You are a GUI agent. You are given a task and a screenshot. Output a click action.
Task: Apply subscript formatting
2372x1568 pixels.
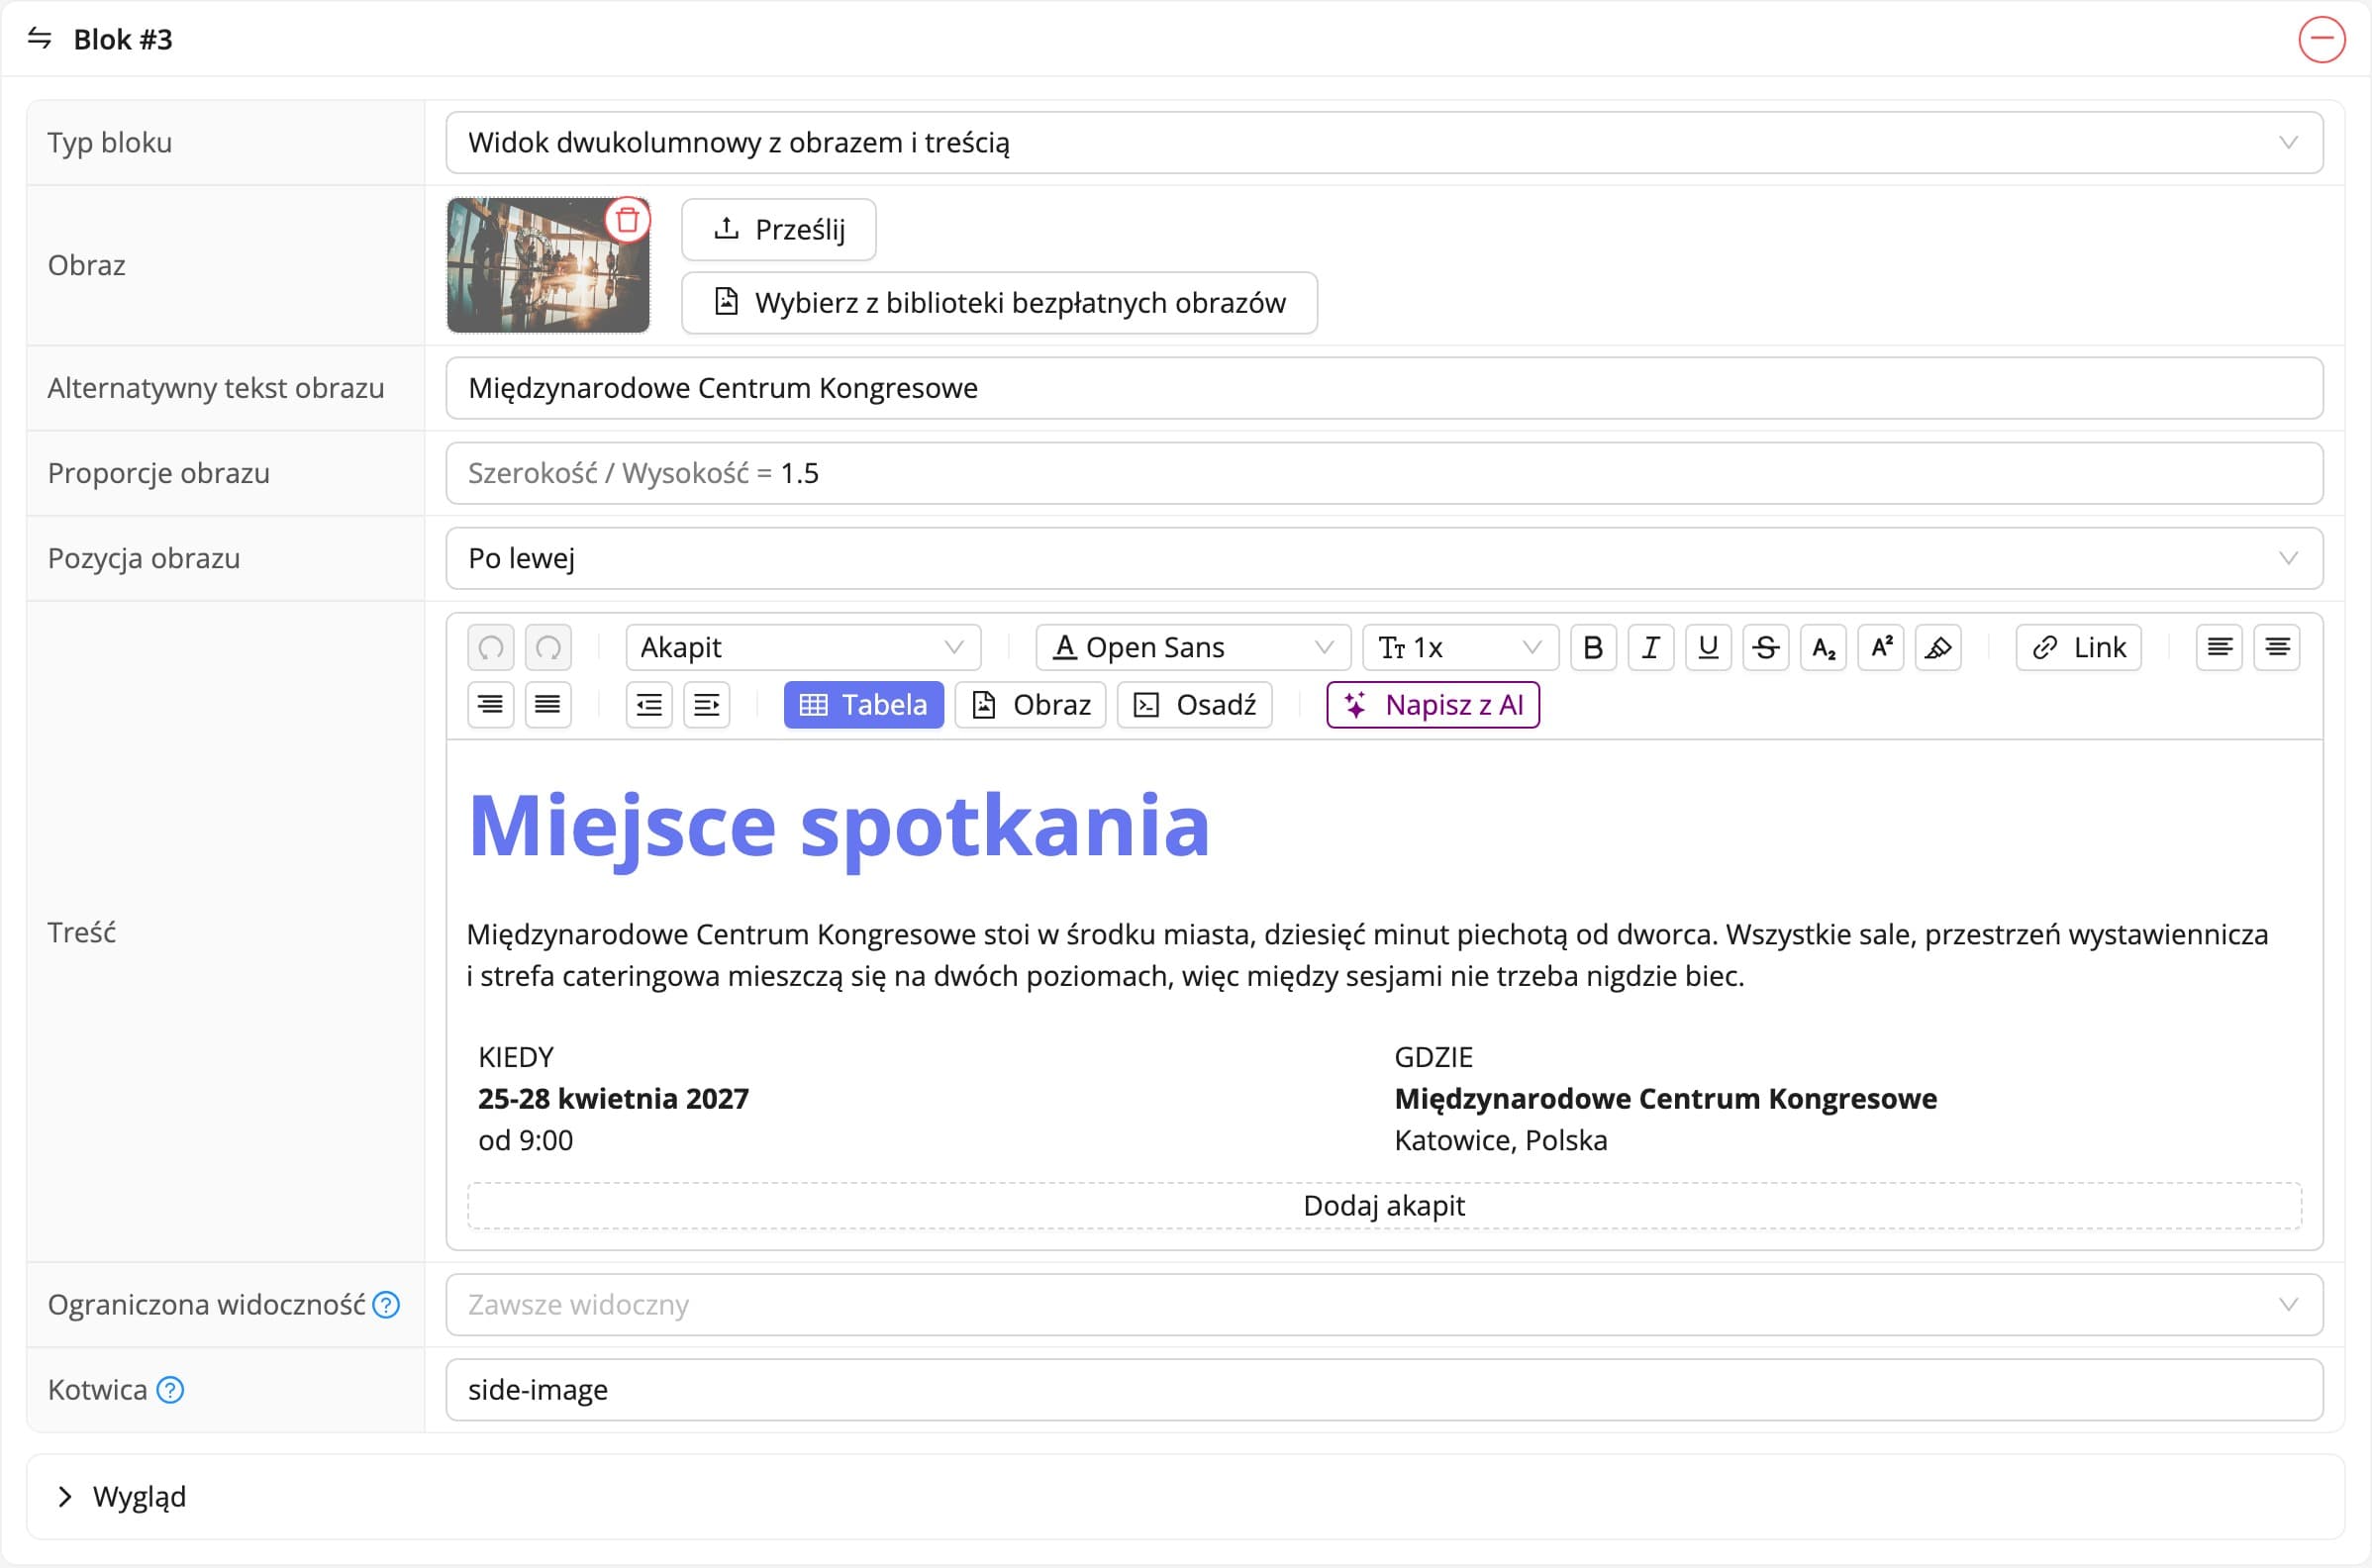pyautogui.click(x=1823, y=648)
